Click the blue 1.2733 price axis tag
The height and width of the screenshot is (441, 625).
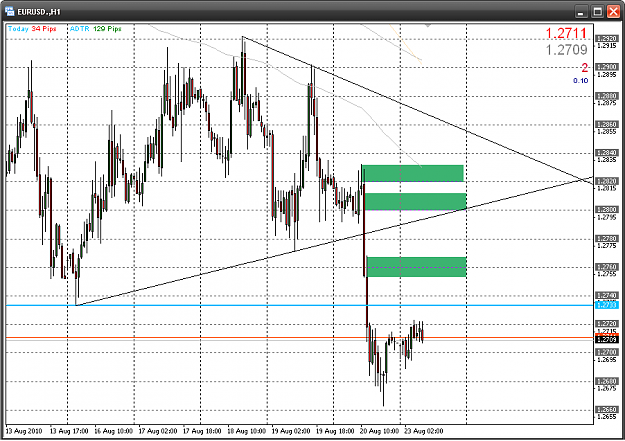tap(607, 305)
